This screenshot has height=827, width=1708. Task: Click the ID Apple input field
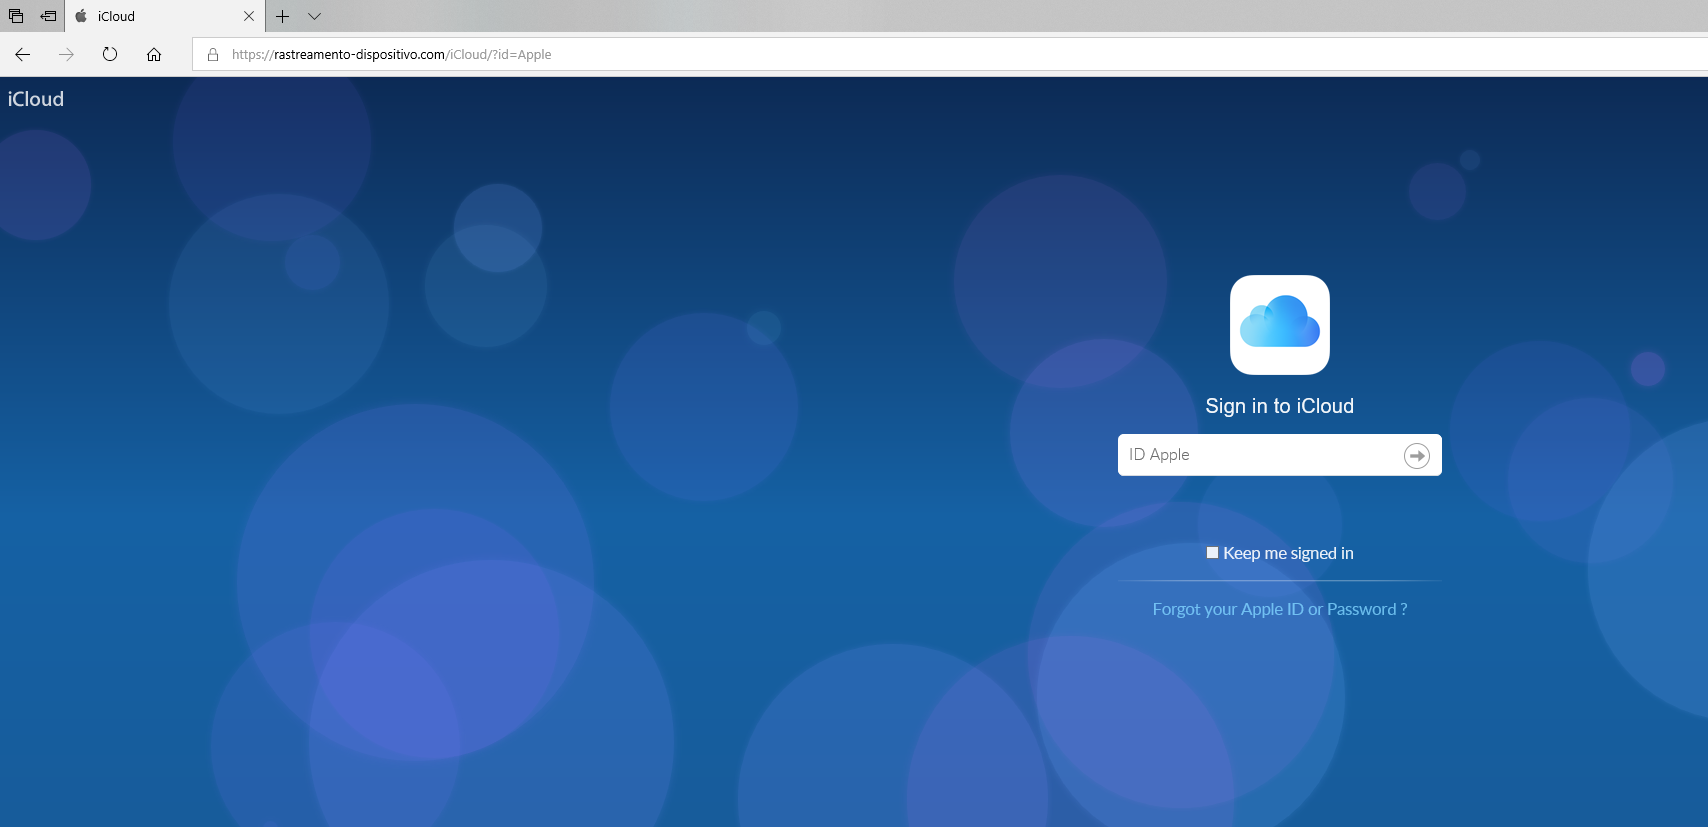pos(1279,455)
